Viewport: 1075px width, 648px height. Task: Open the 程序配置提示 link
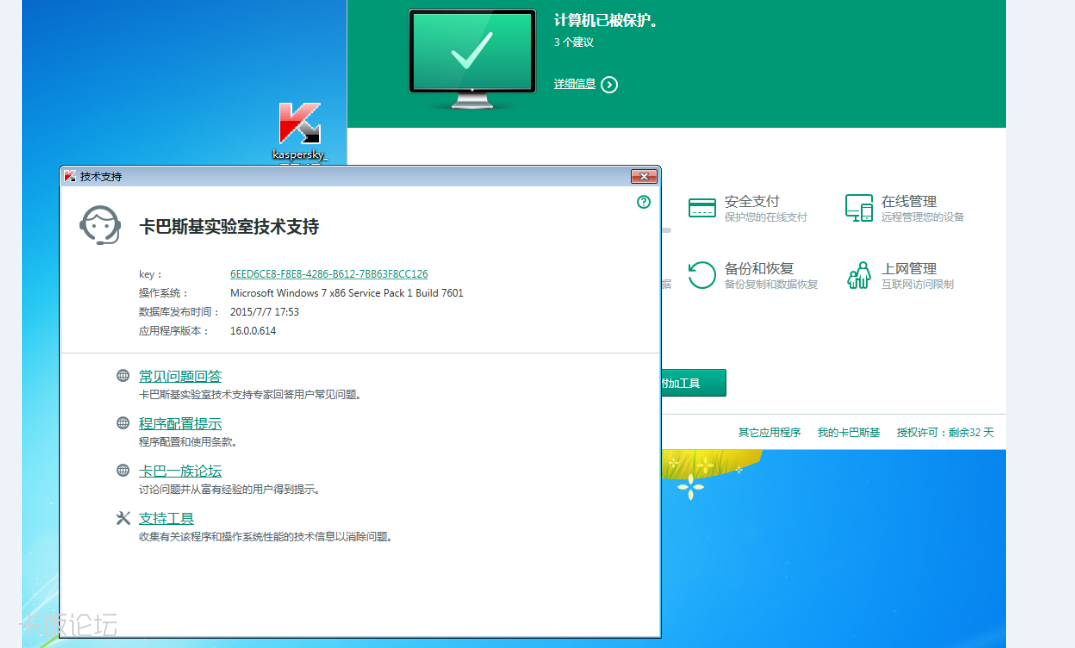(180, 424)
